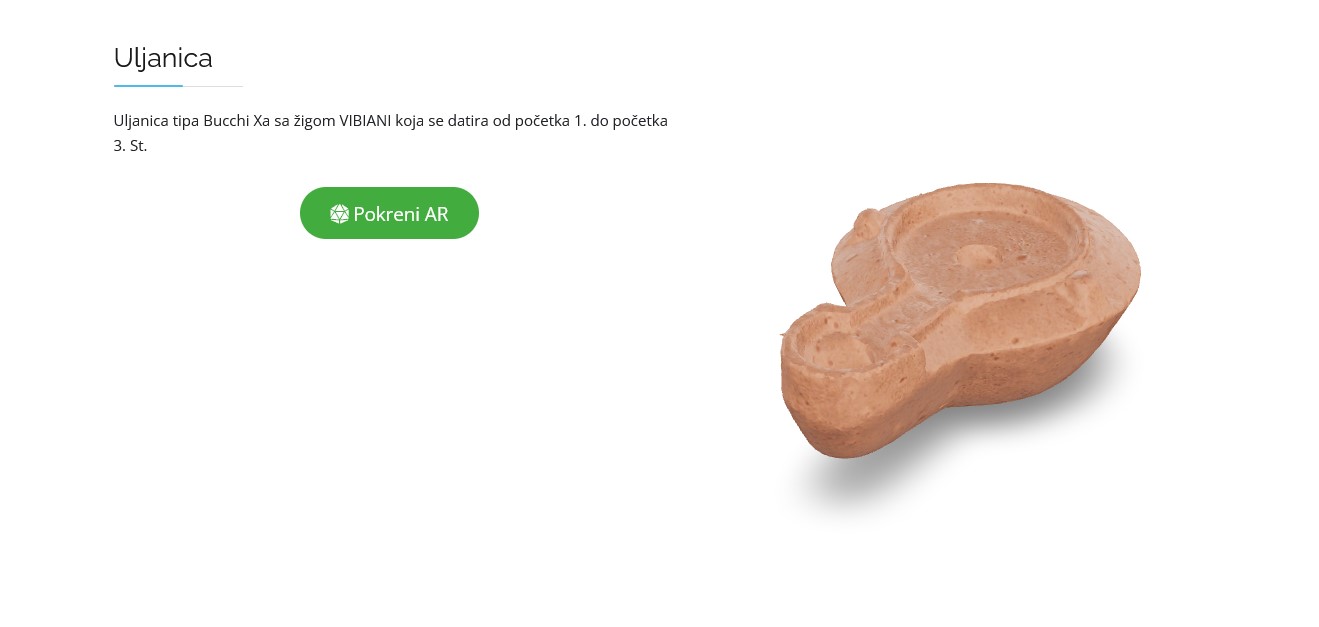Click the word Pokreni on the button
This screenshot has width=1319, height=627.
coord(387,214)
